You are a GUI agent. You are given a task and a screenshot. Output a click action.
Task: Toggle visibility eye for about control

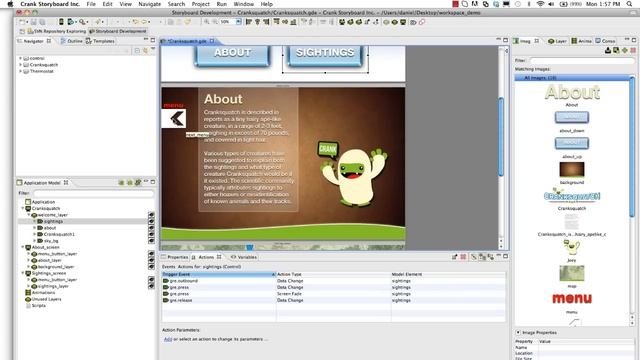pos(151,228)
